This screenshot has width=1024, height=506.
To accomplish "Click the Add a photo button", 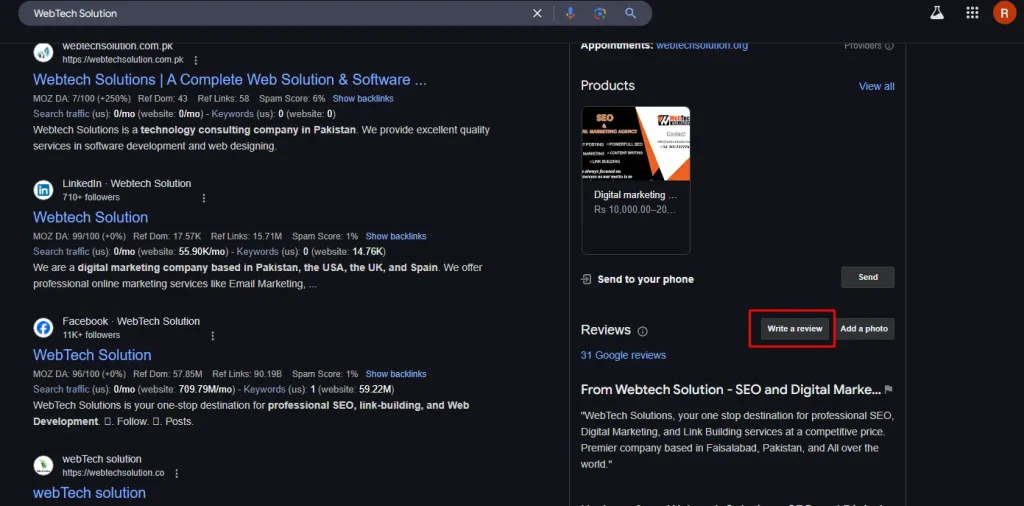I will pos(864,328).
